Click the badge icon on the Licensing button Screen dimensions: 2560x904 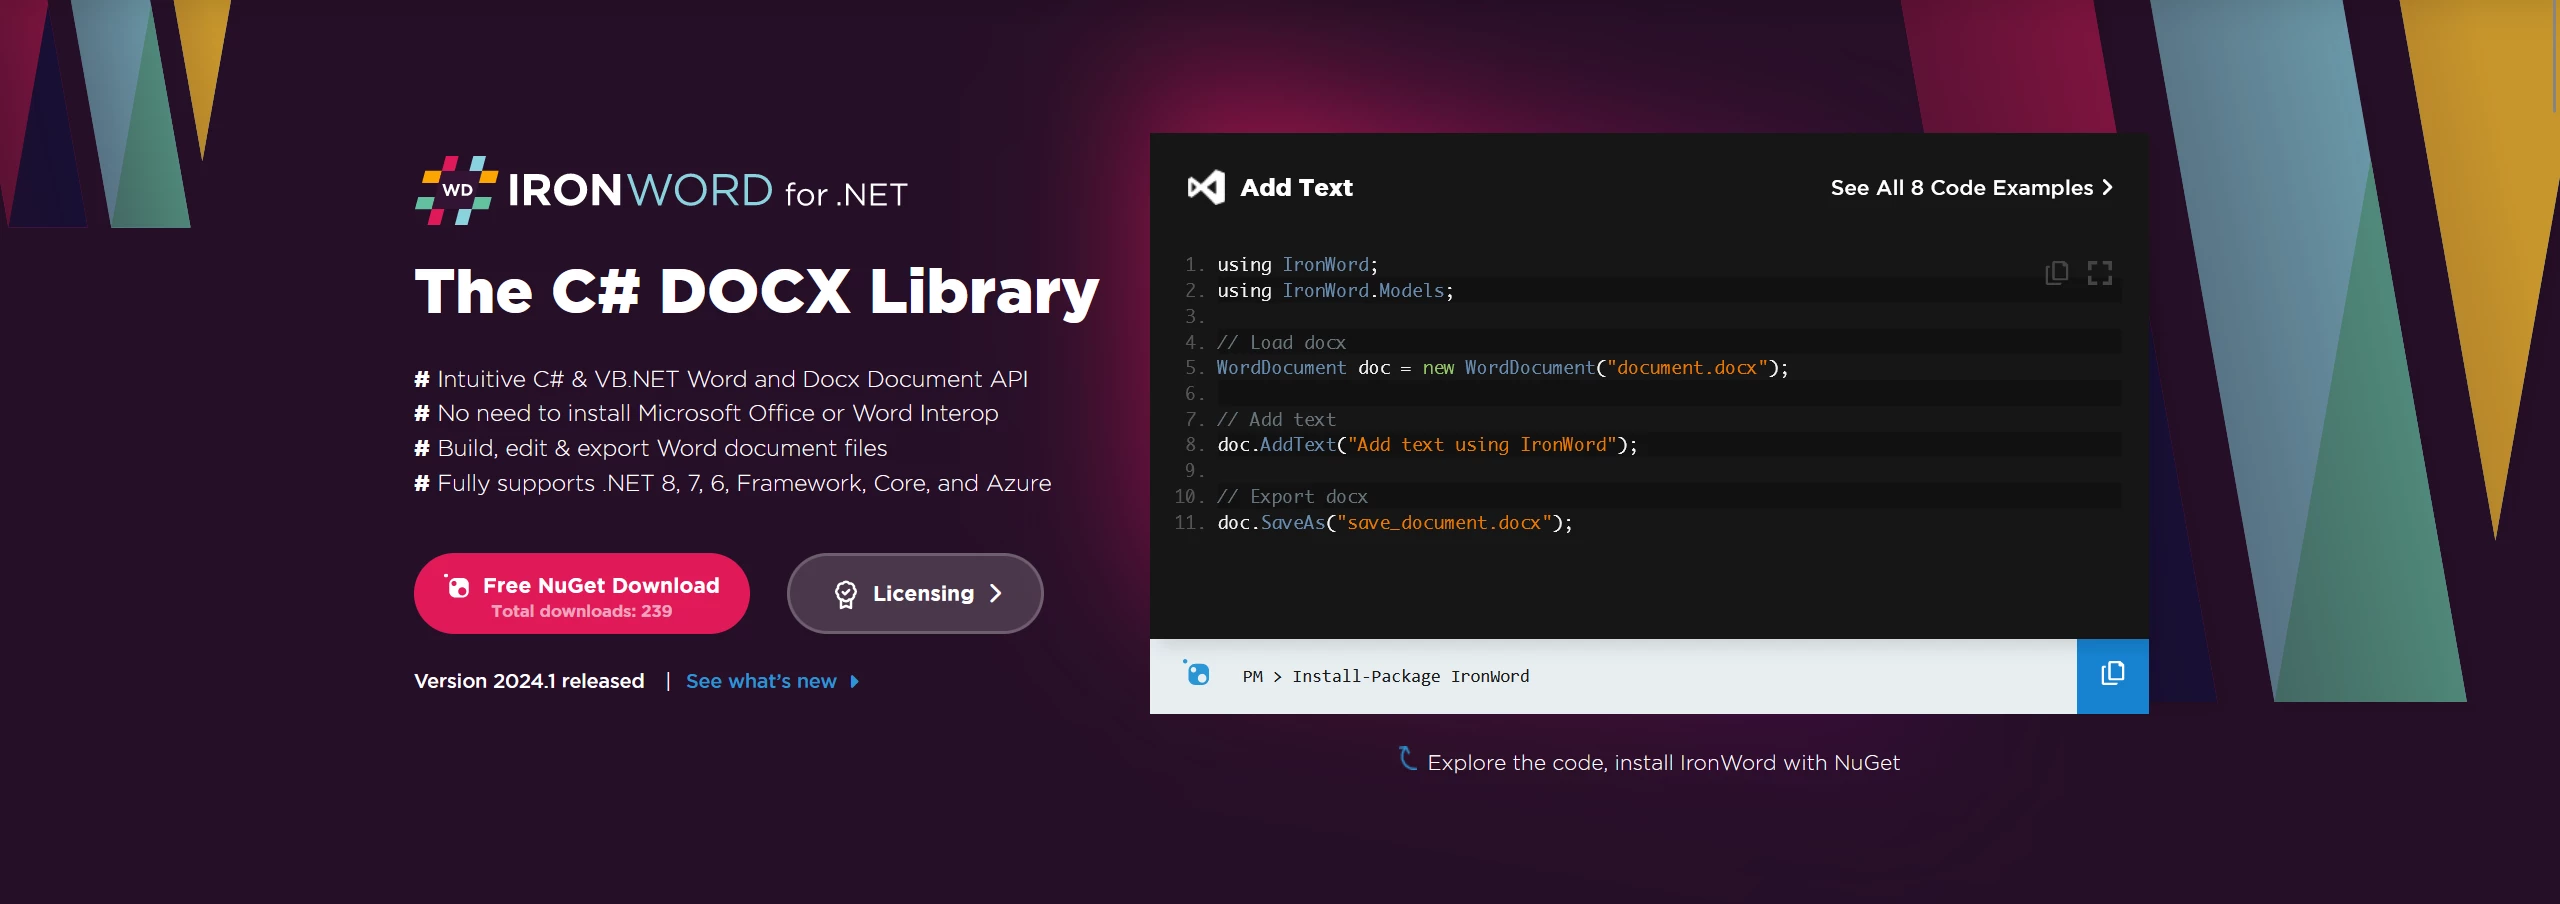pos(846,594)
